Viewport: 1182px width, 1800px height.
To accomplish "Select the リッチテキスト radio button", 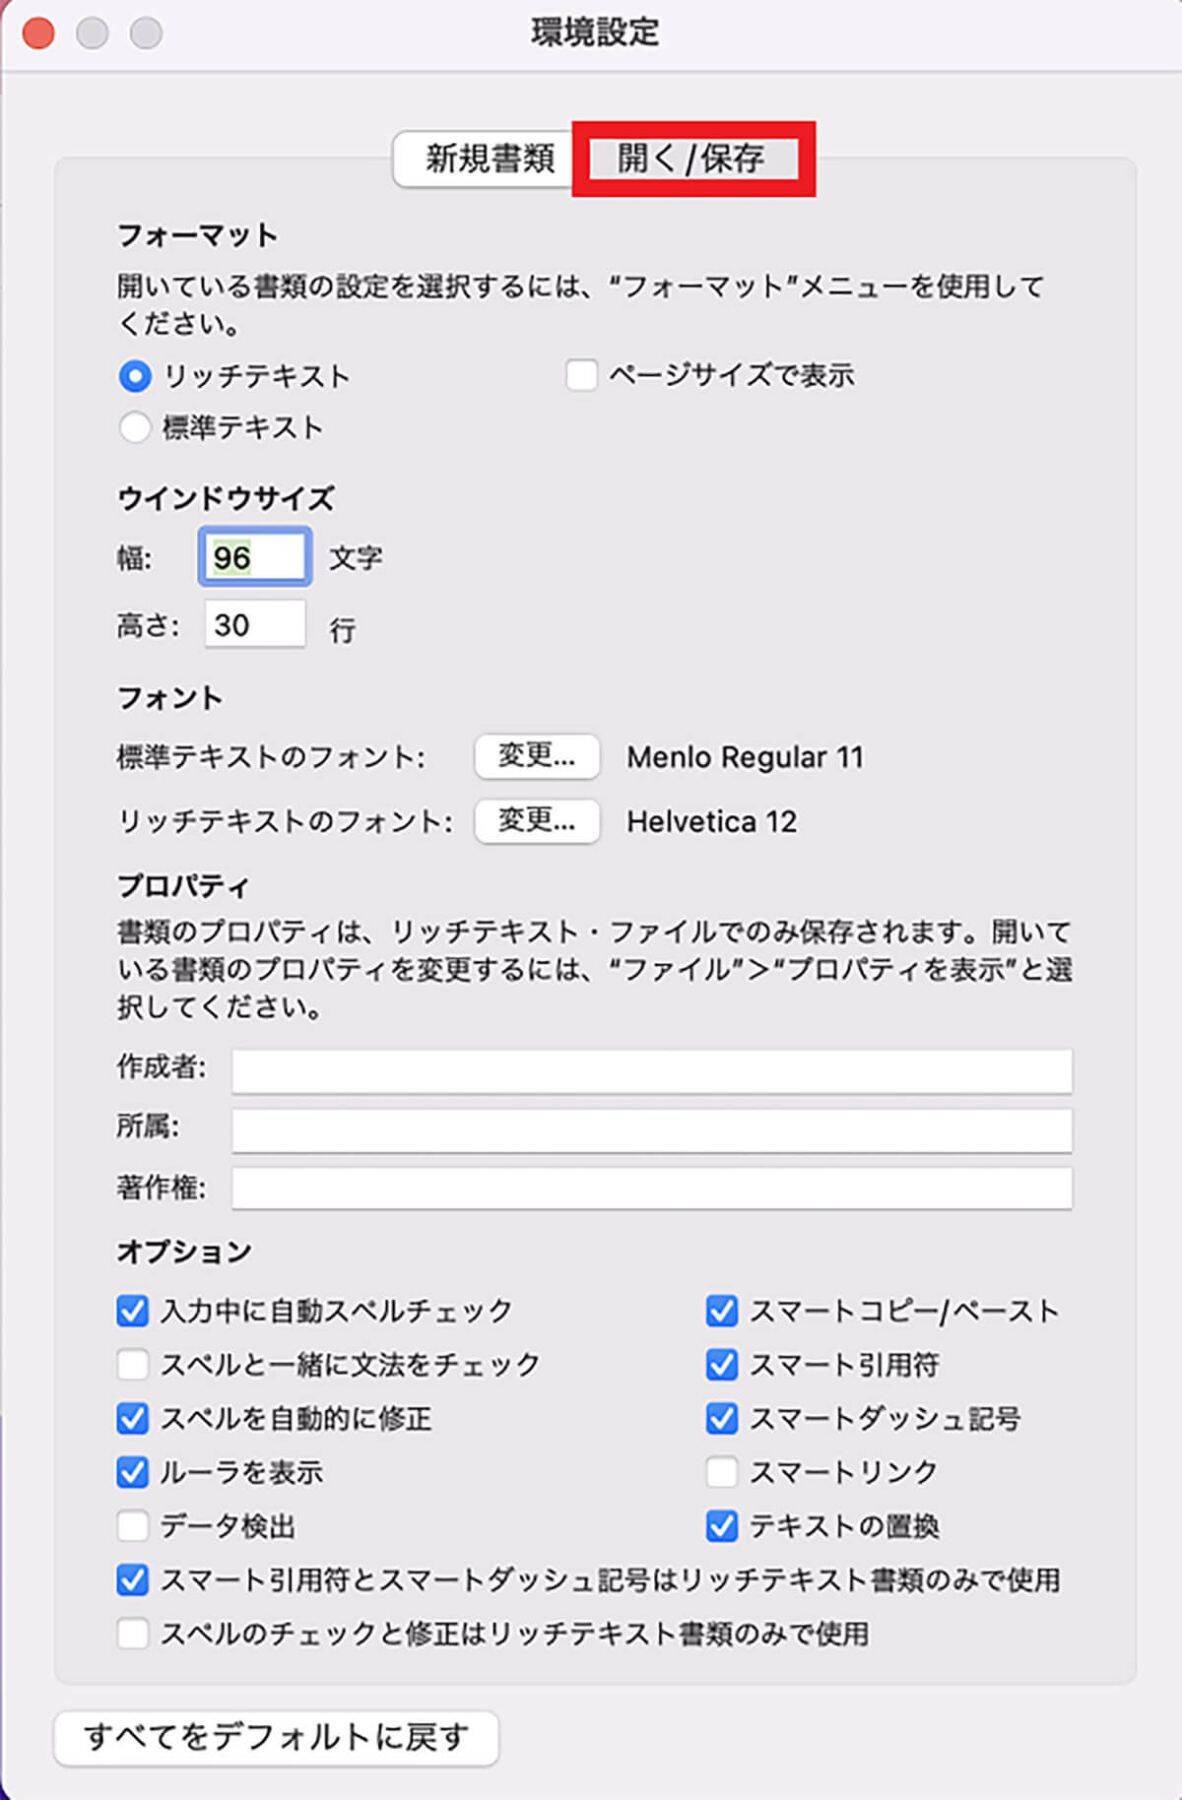I will [x=135, y=377].
